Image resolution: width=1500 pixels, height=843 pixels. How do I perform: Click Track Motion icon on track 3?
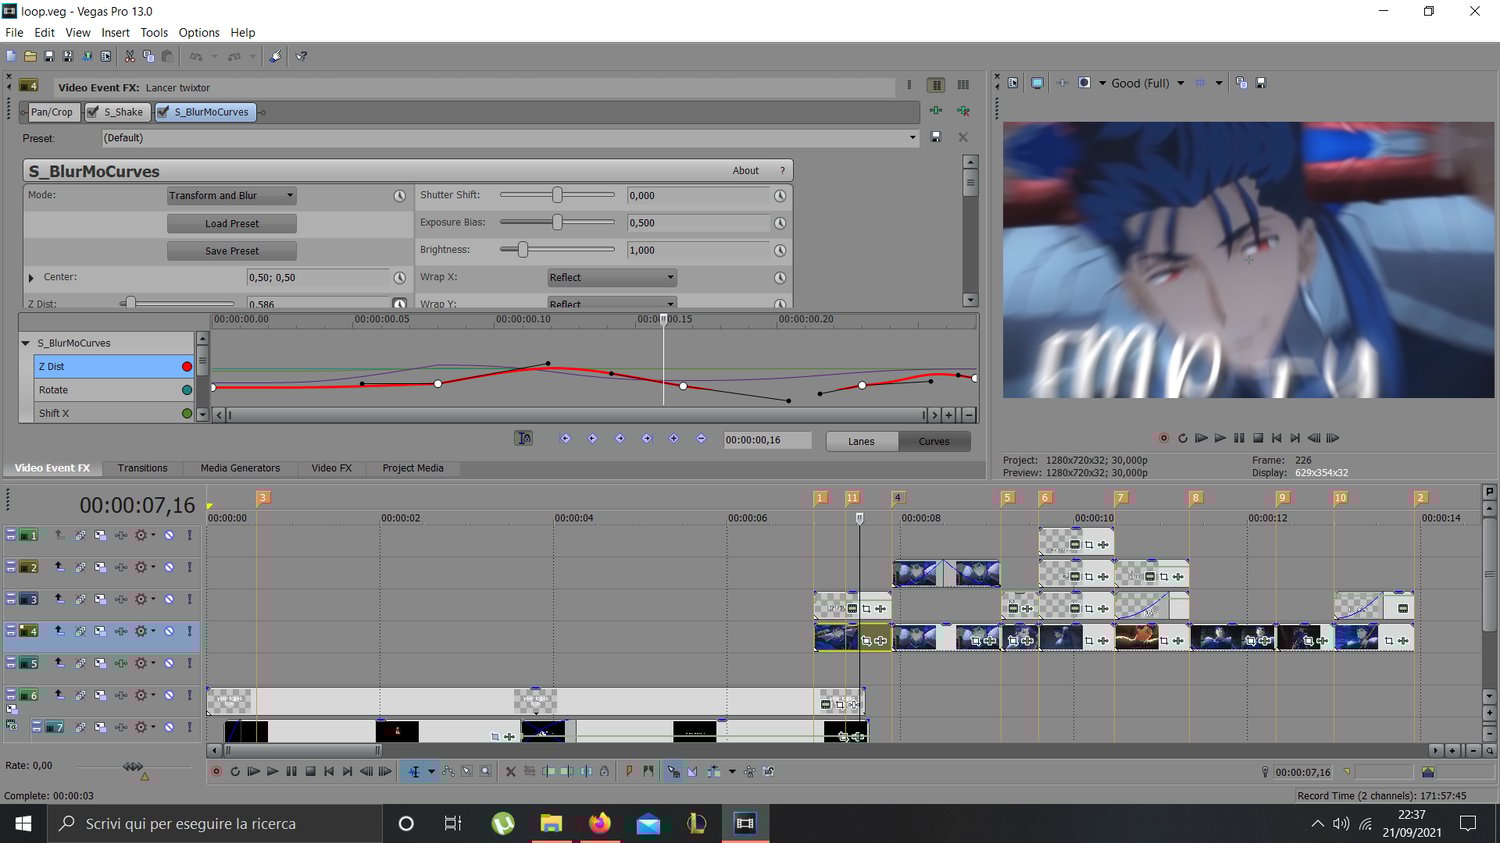coord(100,599)
